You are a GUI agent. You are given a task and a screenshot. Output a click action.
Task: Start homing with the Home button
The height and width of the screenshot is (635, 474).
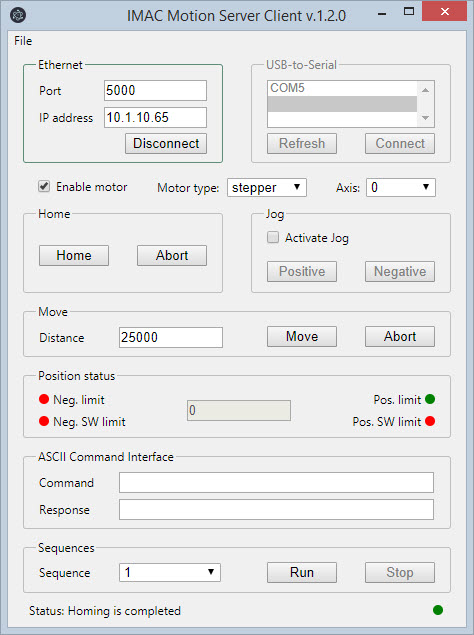(x=74, y=255)
